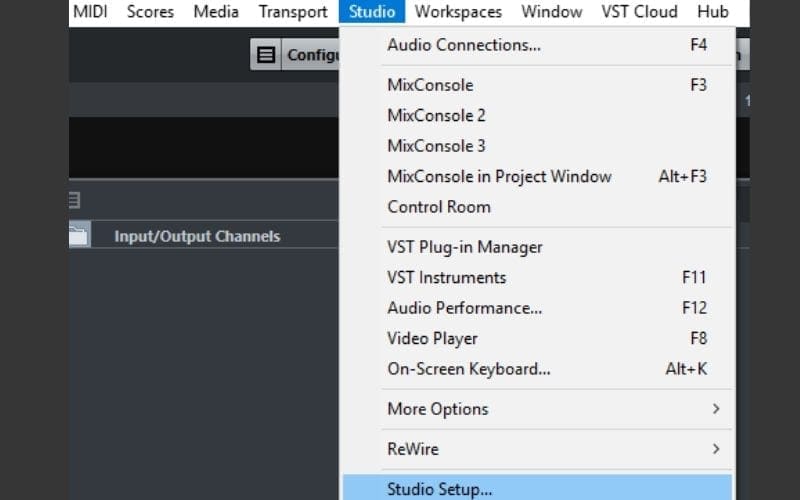Open the Workspaces menu
Viewport: 800px width, 500px height.
pos(458,11)
